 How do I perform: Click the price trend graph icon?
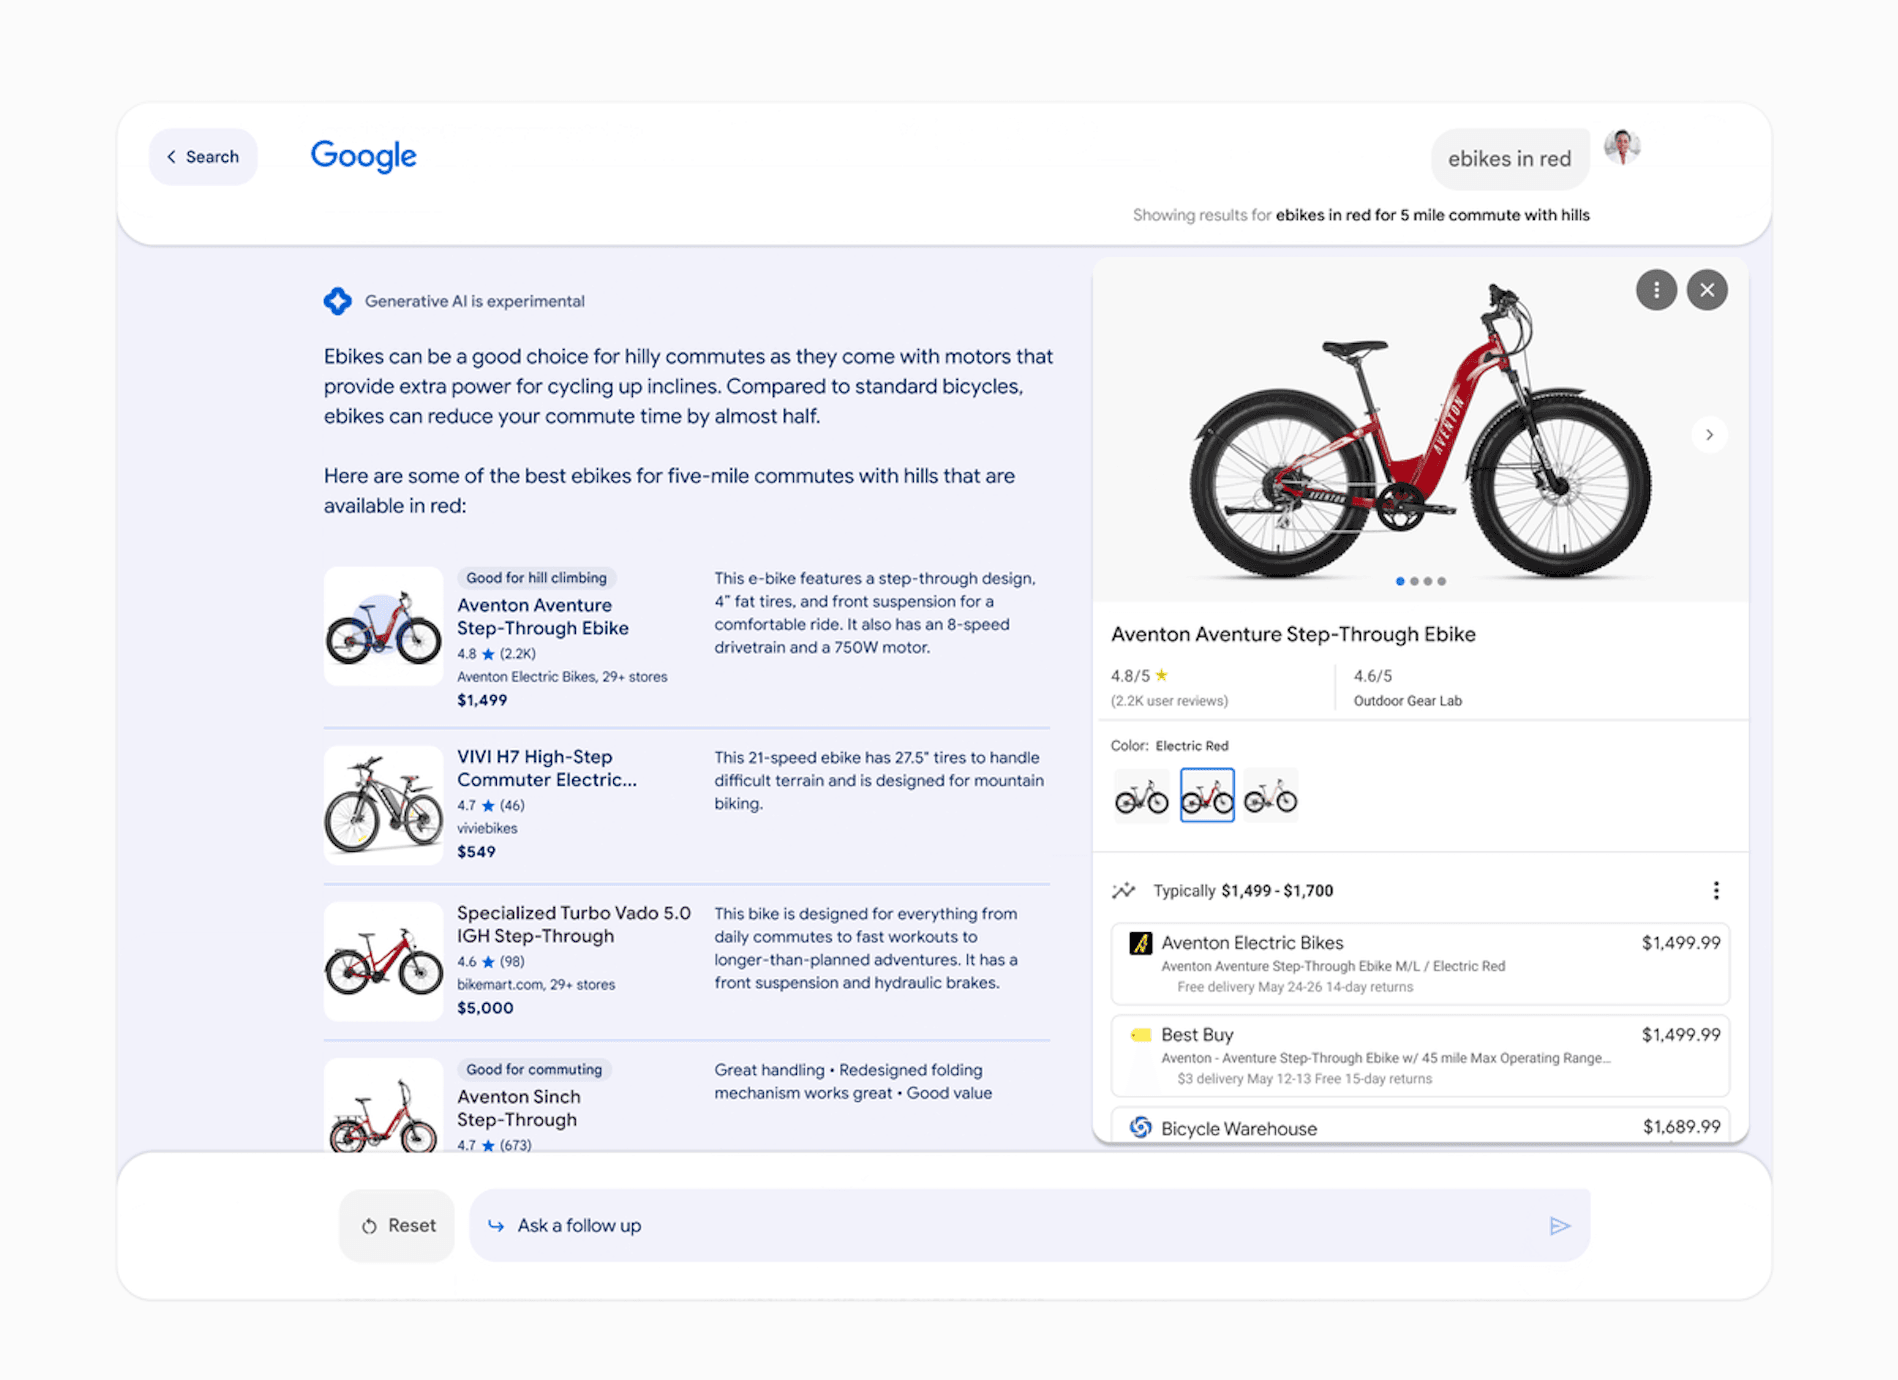tap(1125, 890)
